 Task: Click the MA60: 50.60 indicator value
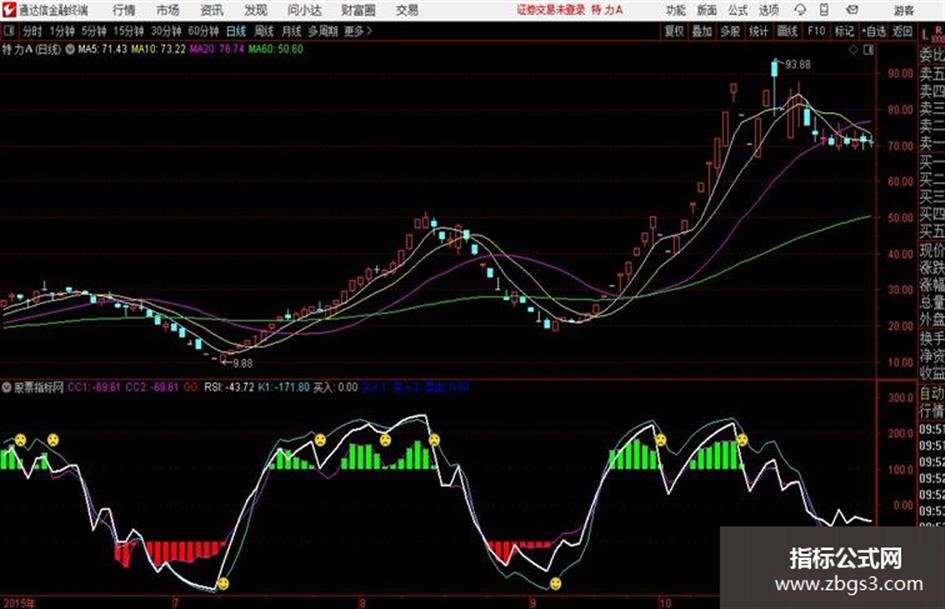pos(275,49)
